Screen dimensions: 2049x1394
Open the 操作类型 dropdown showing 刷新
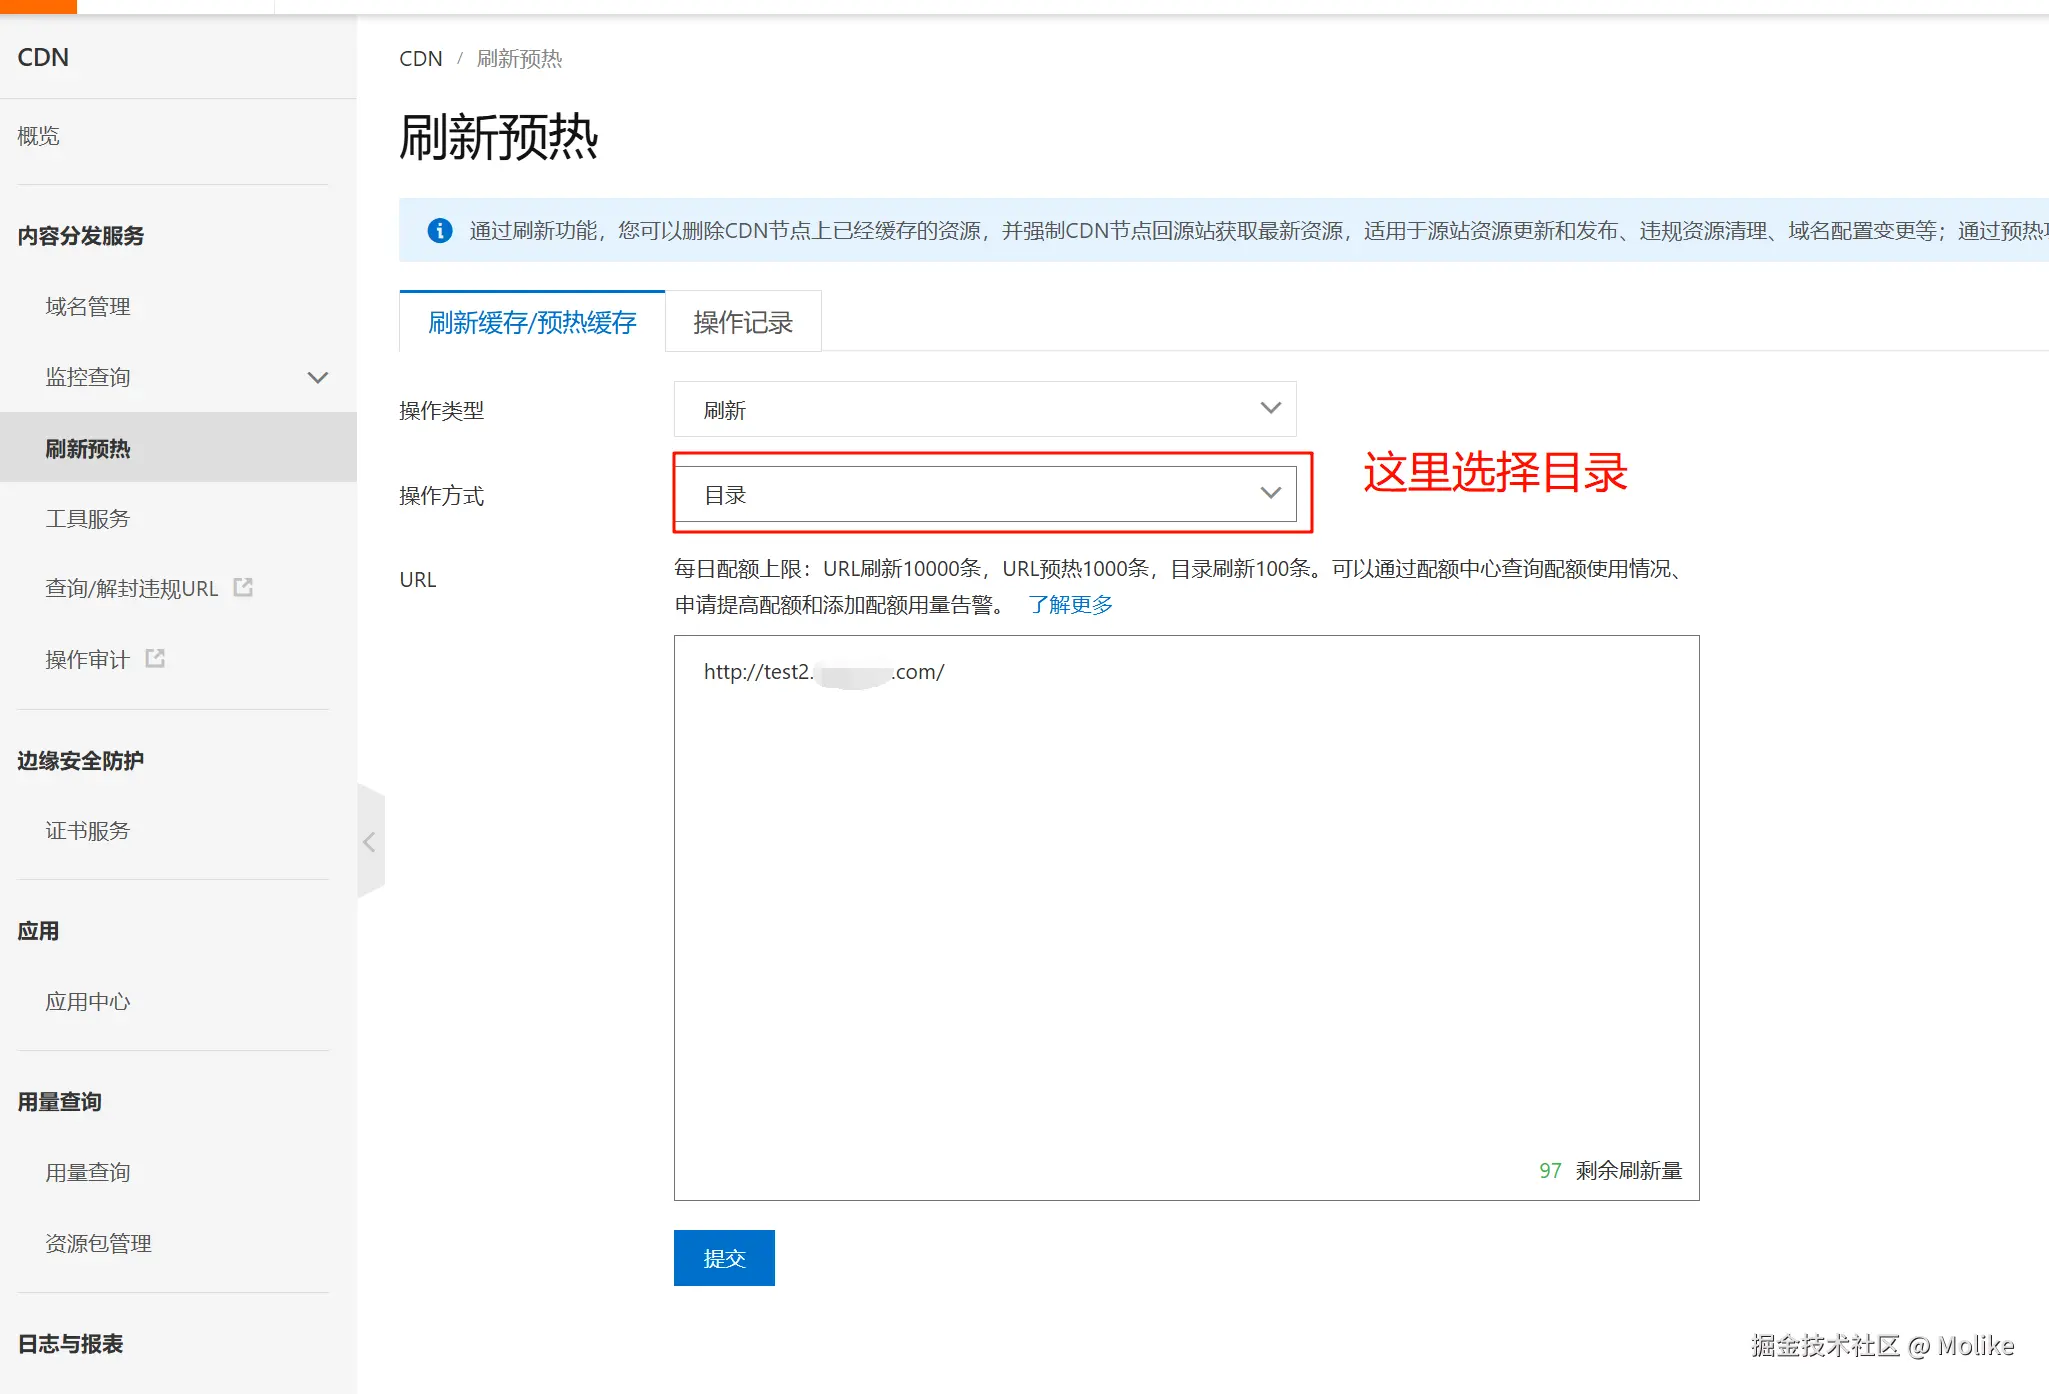[x=984, y=409]
